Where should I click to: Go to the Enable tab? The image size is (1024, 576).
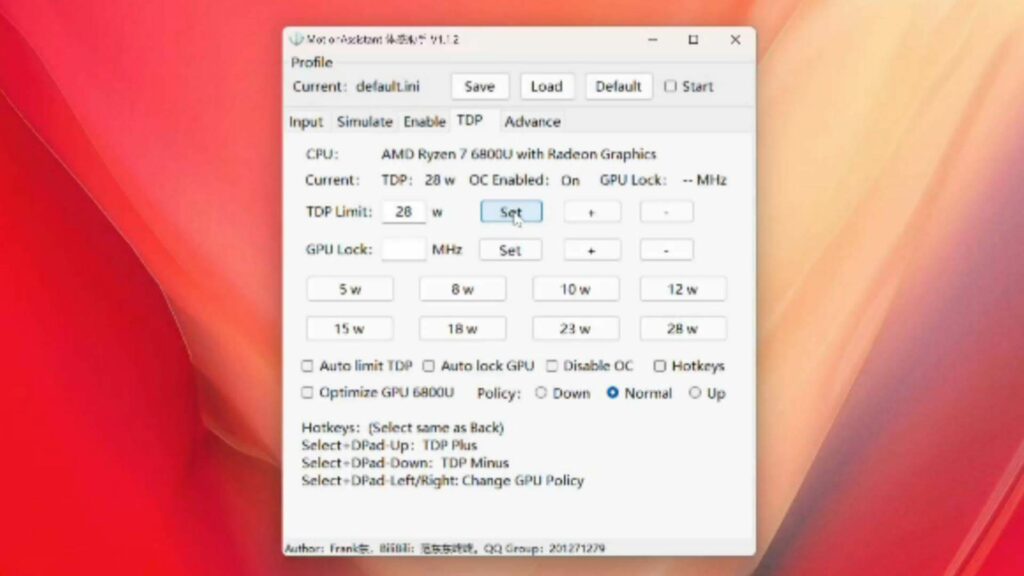coord(424,121)
